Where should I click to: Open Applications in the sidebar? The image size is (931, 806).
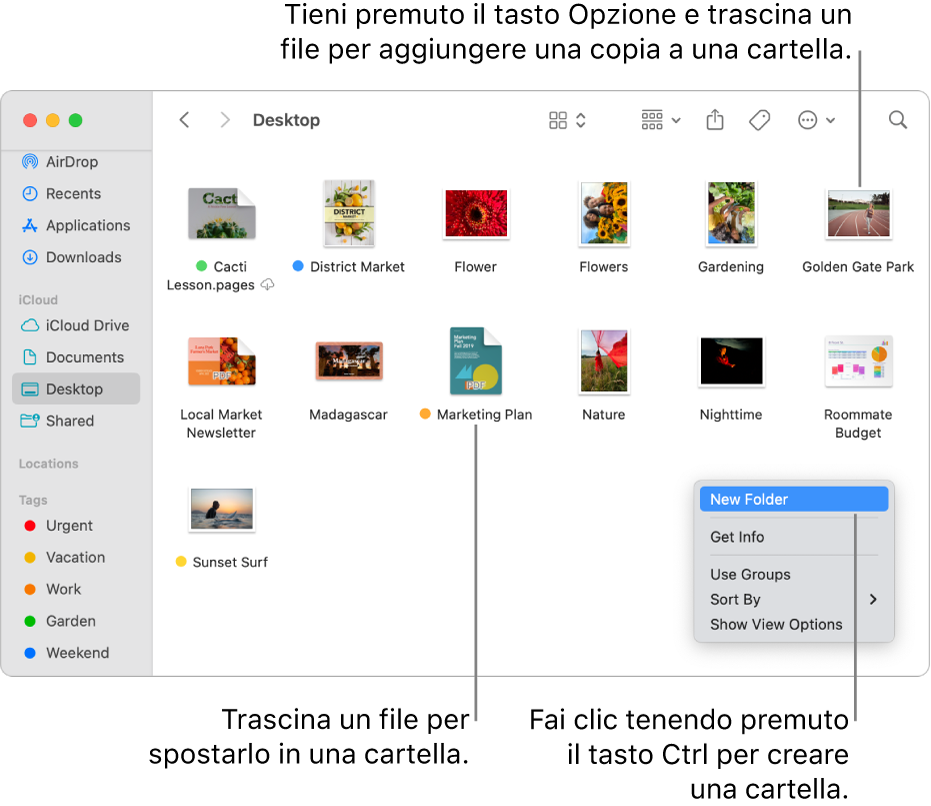point(76,226)
